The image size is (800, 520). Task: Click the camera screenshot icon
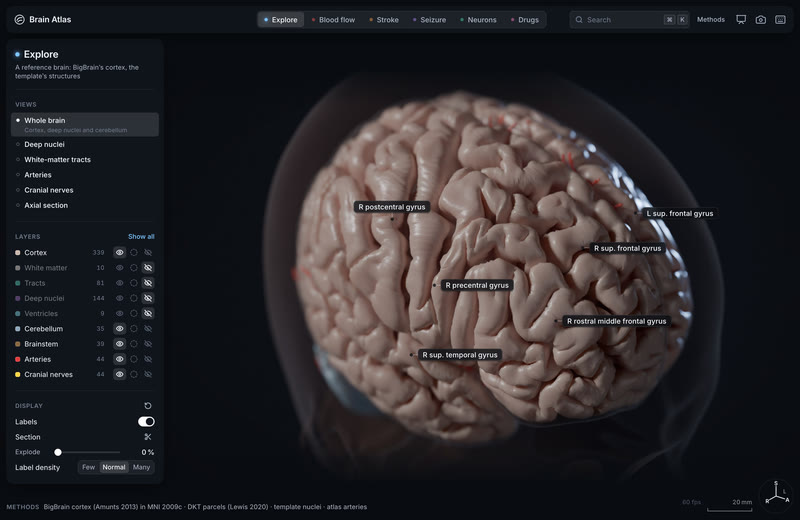760,19
